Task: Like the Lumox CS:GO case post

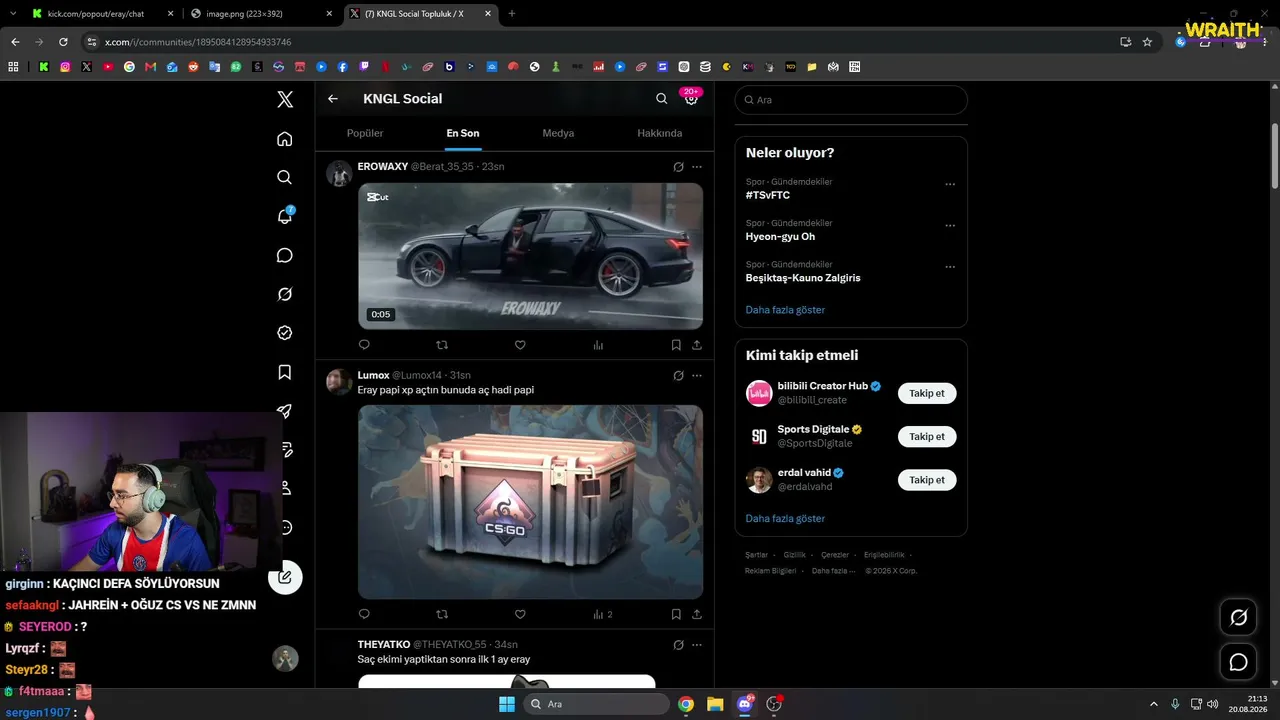Action: [x=520, y=614]
